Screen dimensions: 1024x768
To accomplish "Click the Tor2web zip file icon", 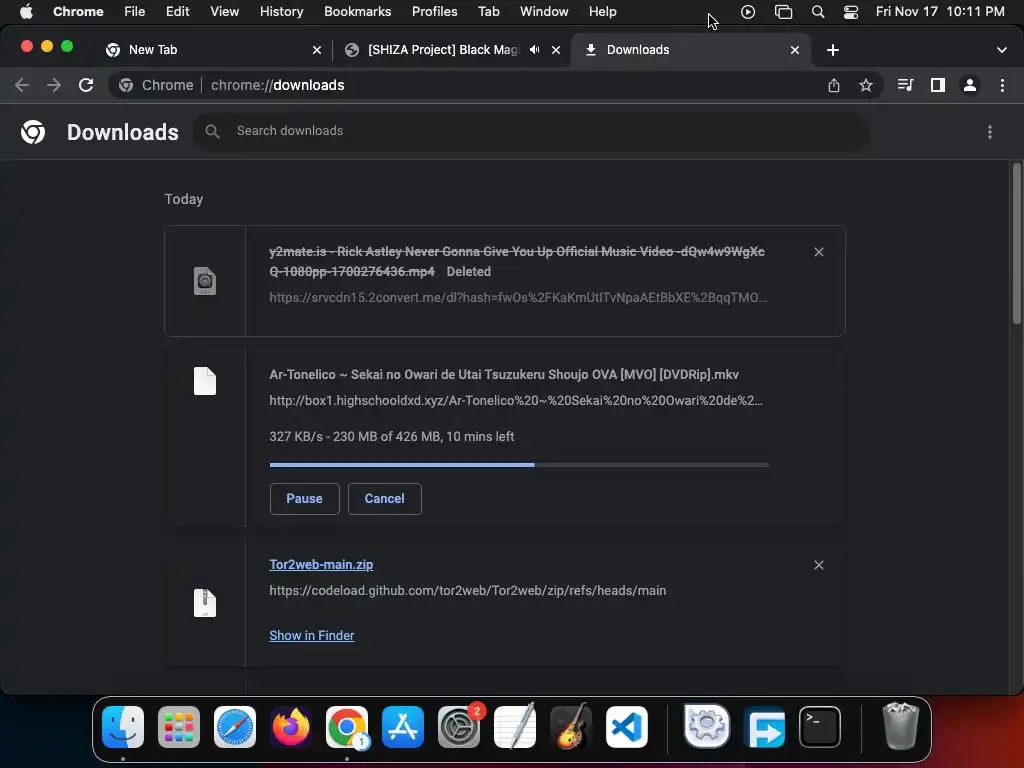I will (205, 603).
